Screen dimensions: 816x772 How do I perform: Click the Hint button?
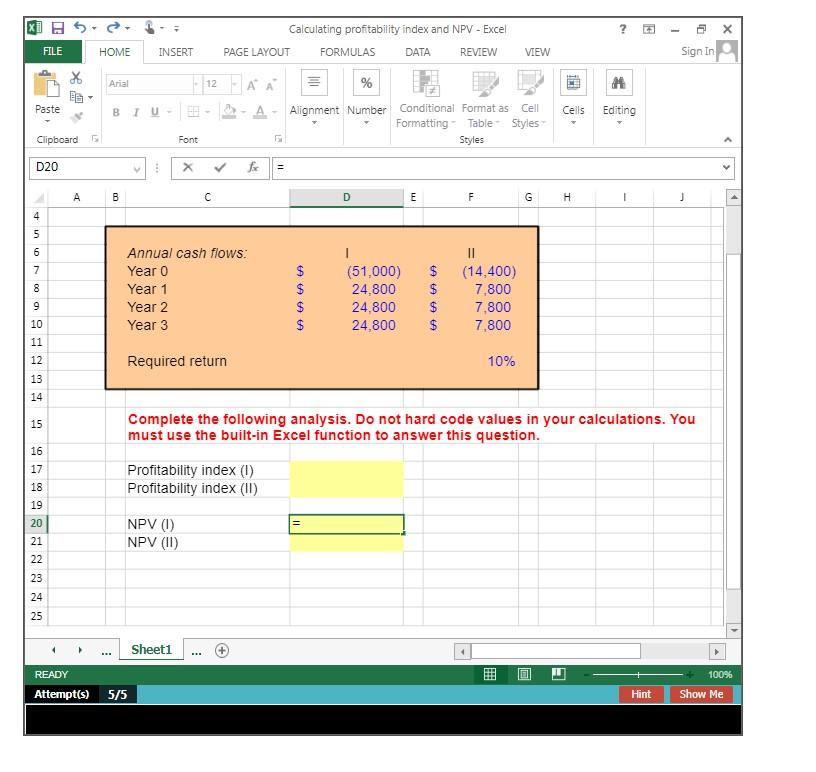point(640,694)
